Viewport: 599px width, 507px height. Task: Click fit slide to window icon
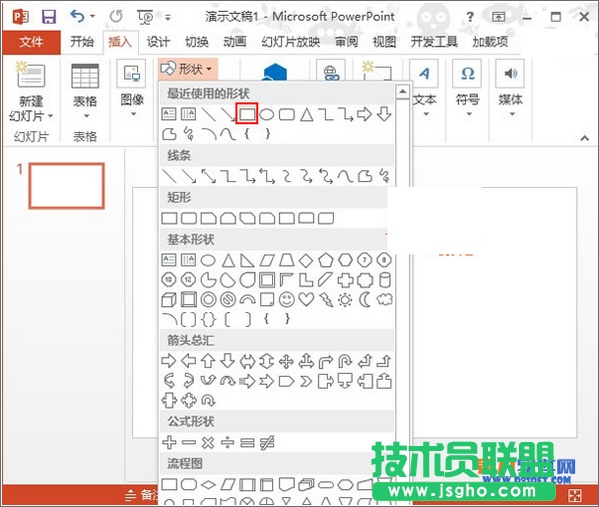(x=575, y=495)
